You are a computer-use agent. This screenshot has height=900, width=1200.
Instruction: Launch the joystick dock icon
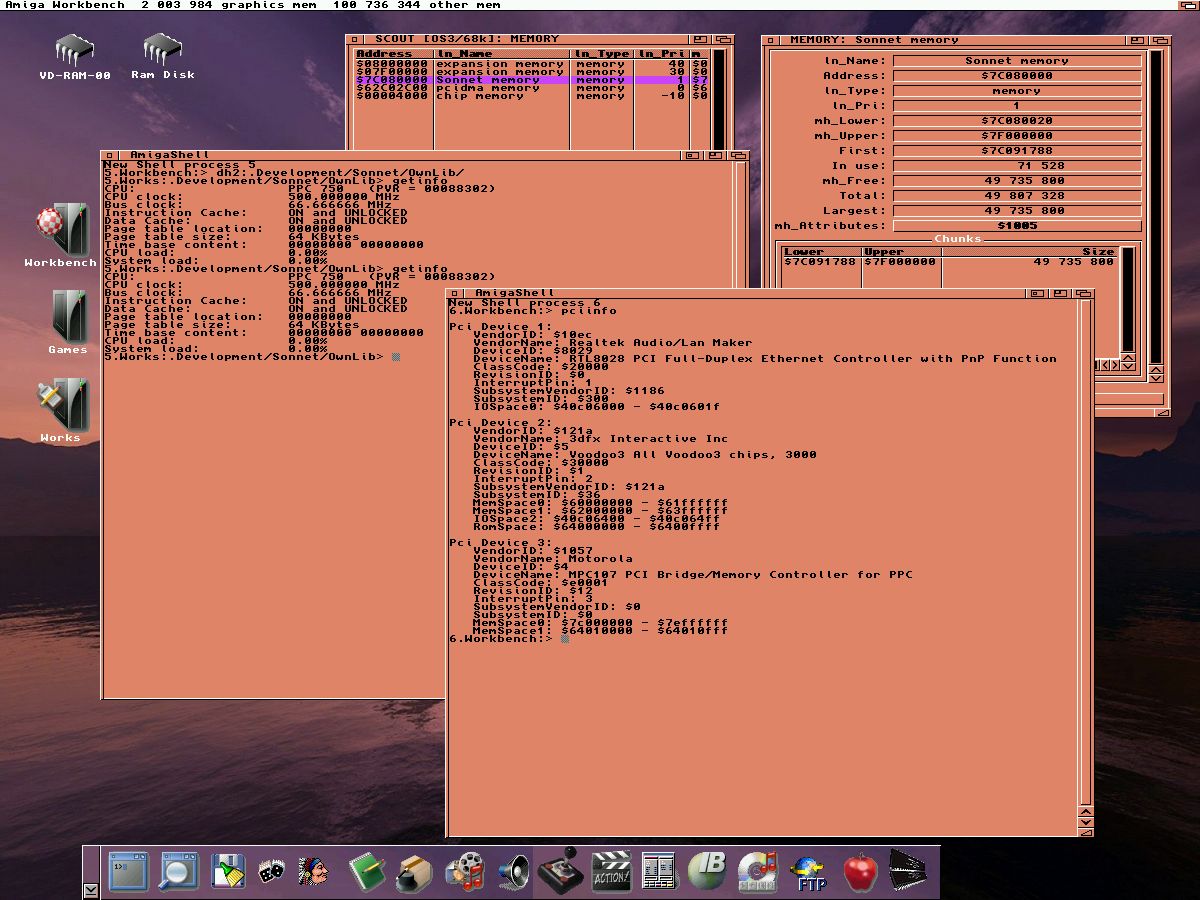[x=561, y=870]
